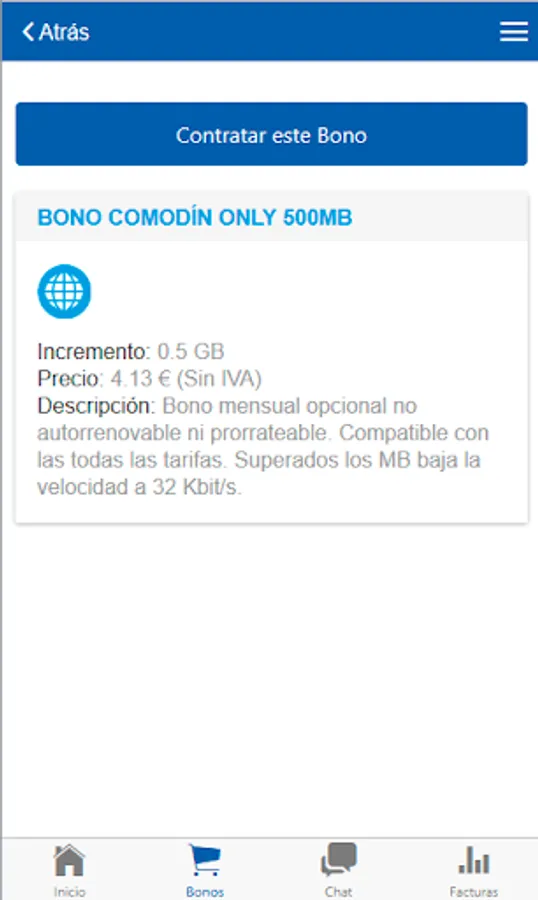Tap the back chevron arrow
The width and height of the screenshot is (538, 900).
pyautogui.click(x=28, y=32)
